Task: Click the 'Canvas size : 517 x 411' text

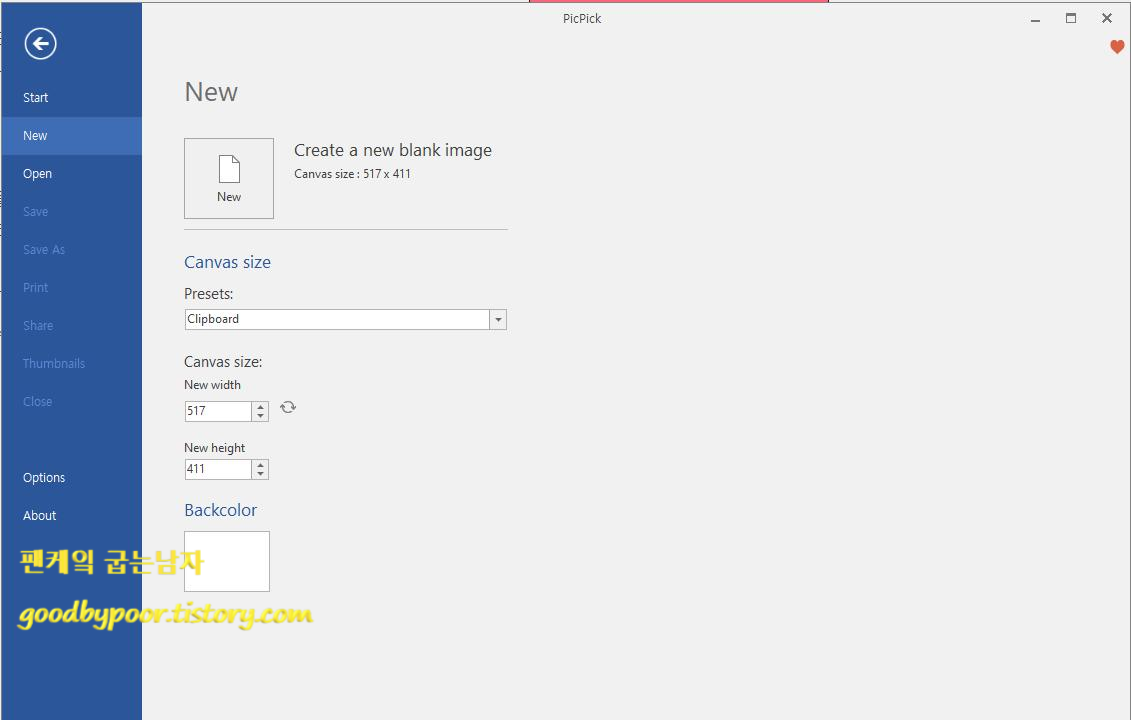Action: tap(352, 174)
